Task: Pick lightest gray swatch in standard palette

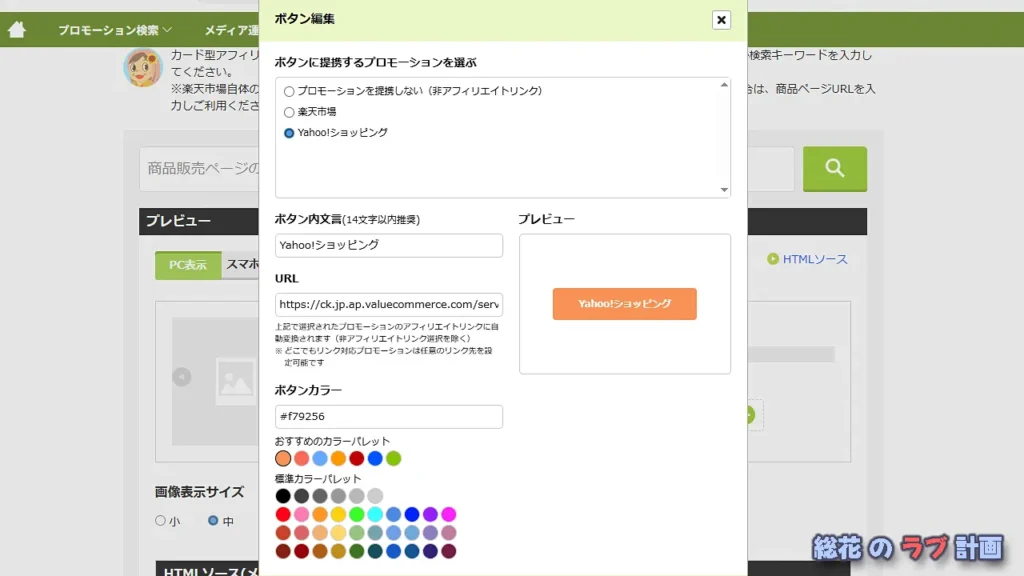Action: (375, 496)
